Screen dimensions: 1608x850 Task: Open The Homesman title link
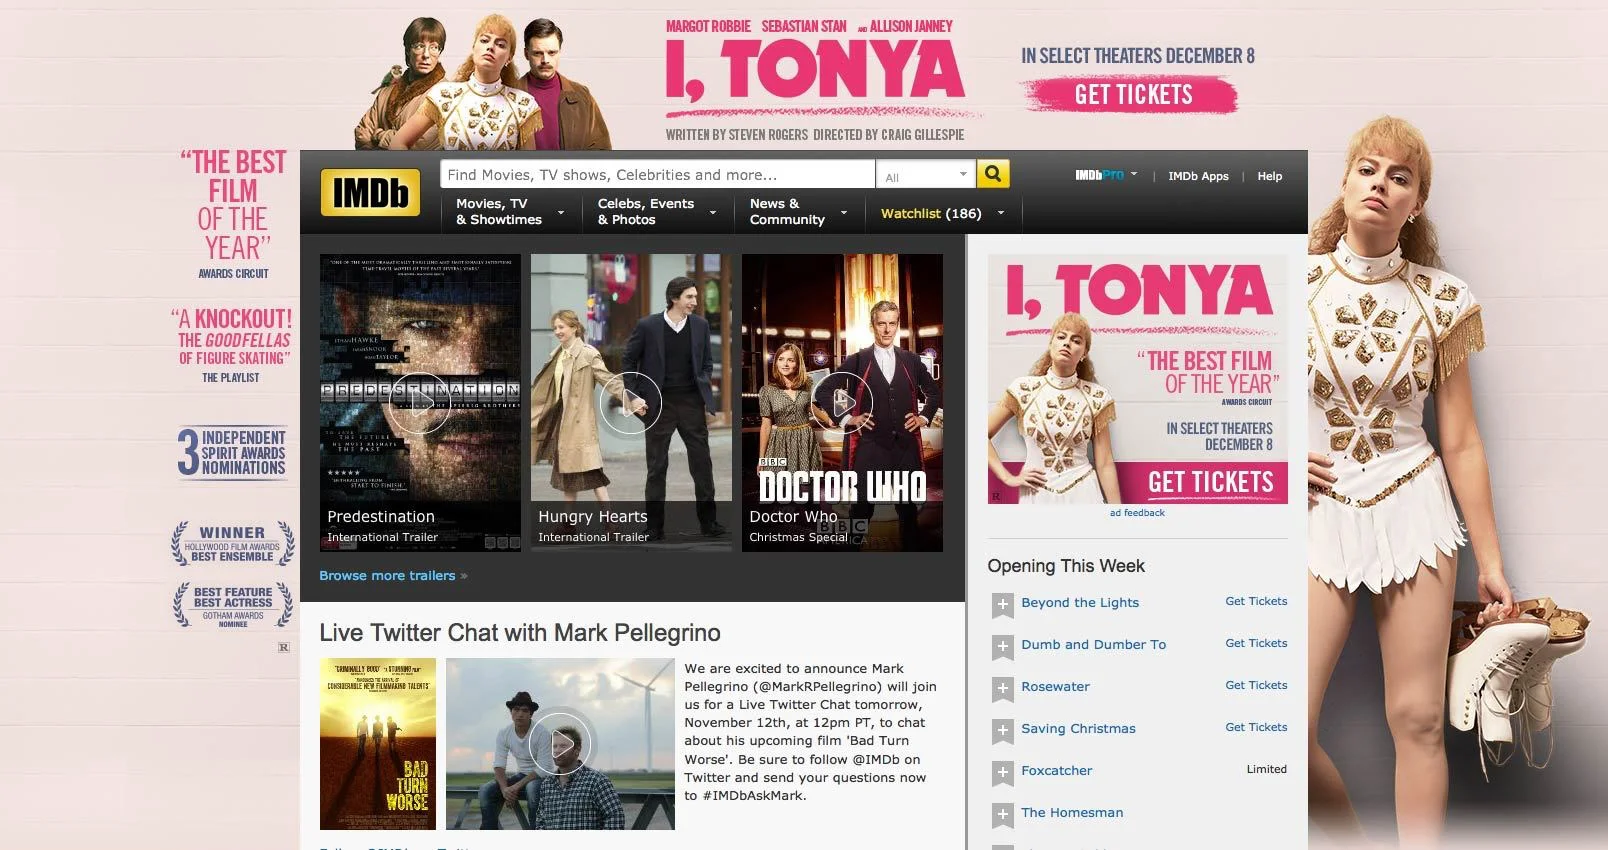[1072, 813]
